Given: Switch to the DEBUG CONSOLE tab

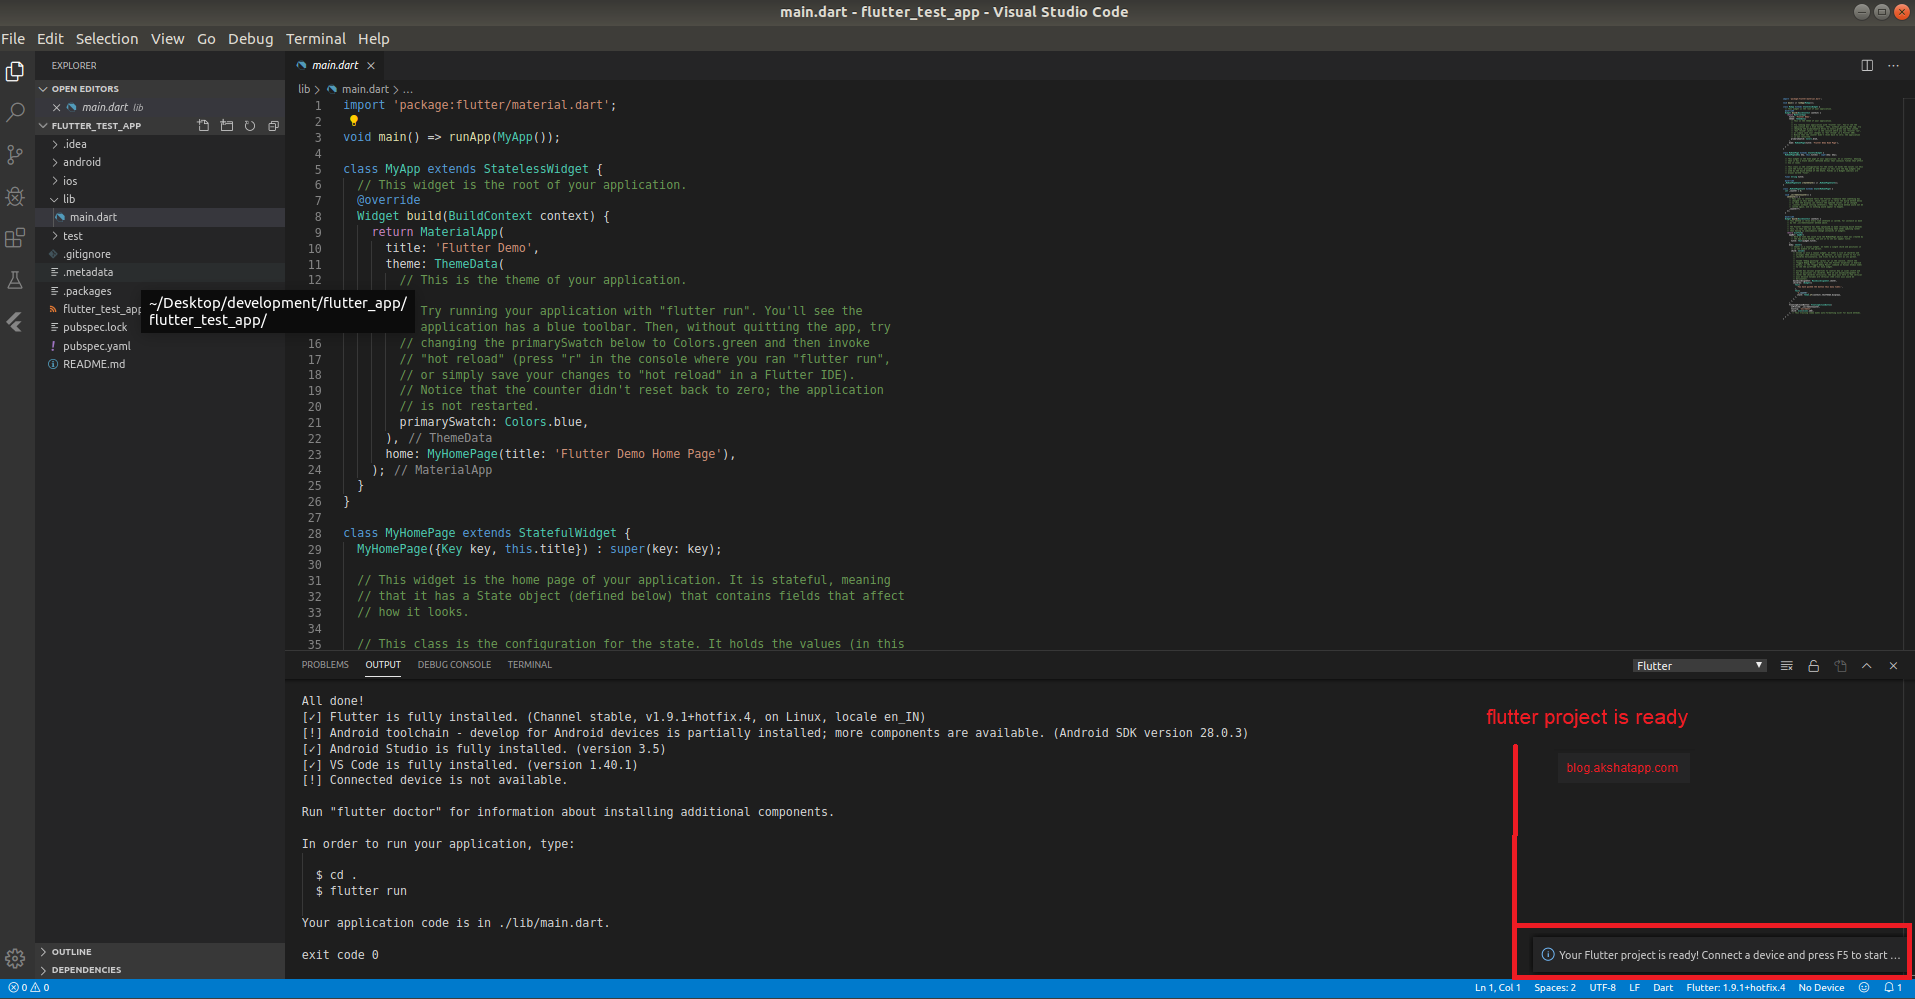Looking at the screenshot, I should 454,664.
